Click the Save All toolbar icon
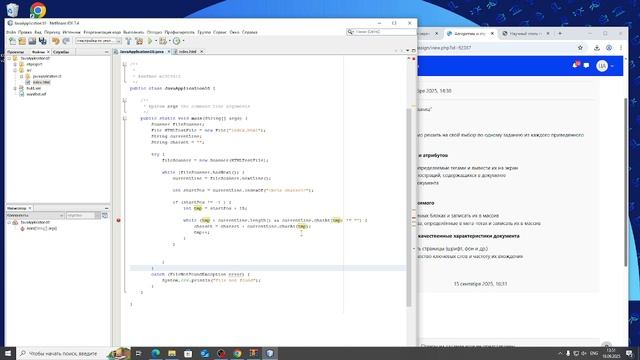The width and height of the screenshot is (640, 360). coord(42,41)
